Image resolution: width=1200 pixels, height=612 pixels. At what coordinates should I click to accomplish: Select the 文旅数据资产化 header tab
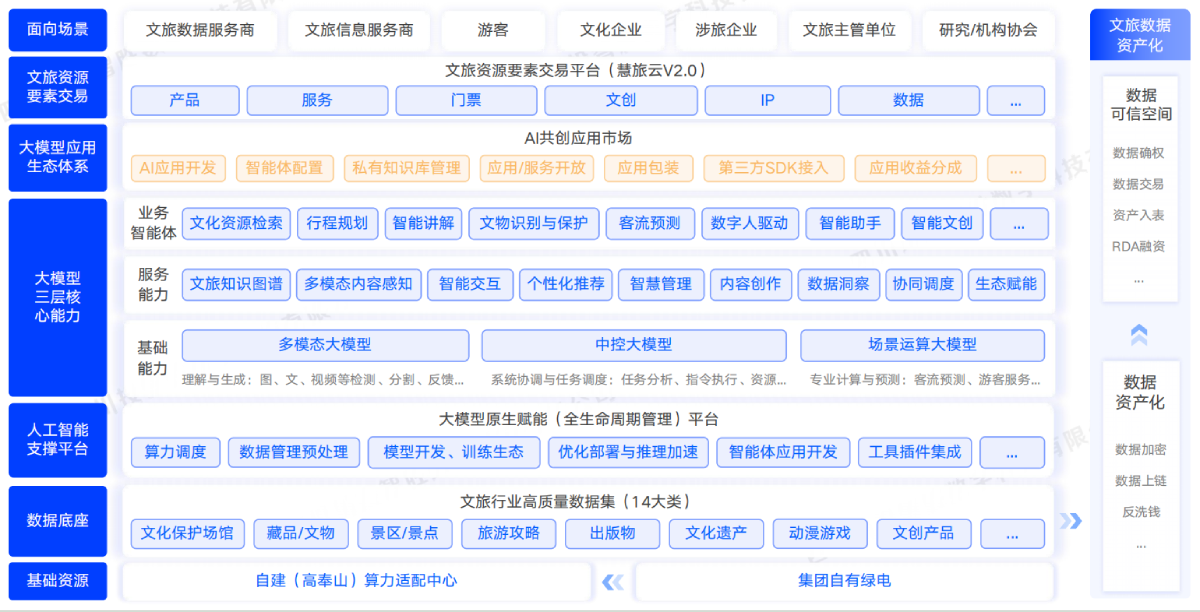pos(1139,35)
